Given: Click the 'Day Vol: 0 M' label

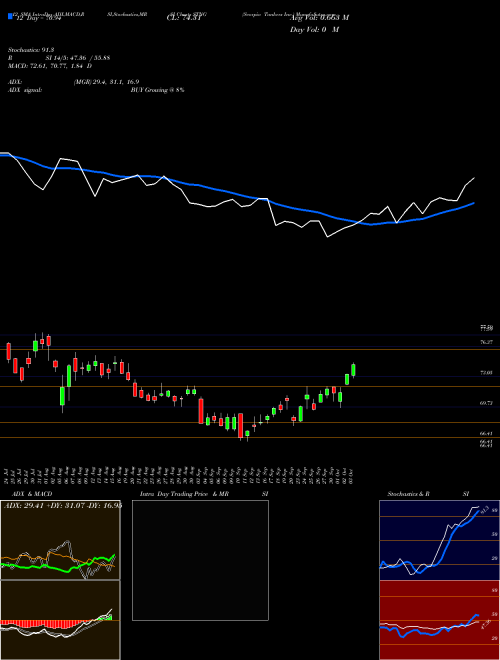Looking at the screenshot, I should point(314,30).
